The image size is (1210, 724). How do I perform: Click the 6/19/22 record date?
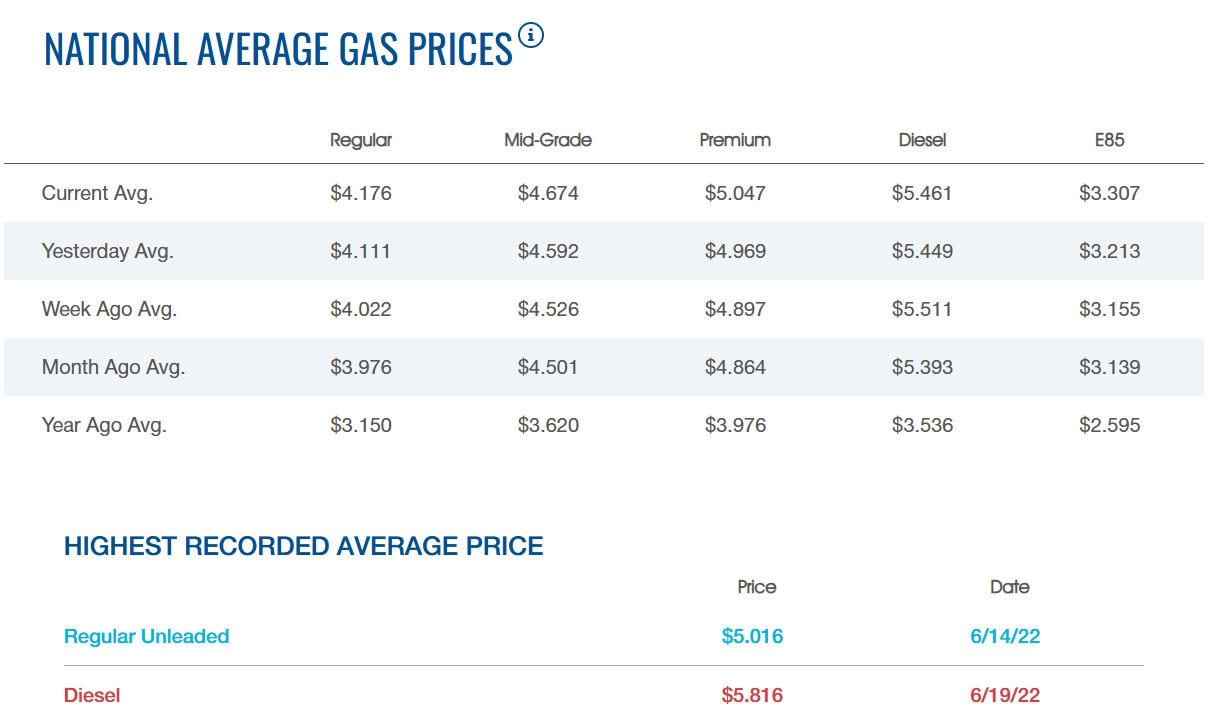[1005, 695]
